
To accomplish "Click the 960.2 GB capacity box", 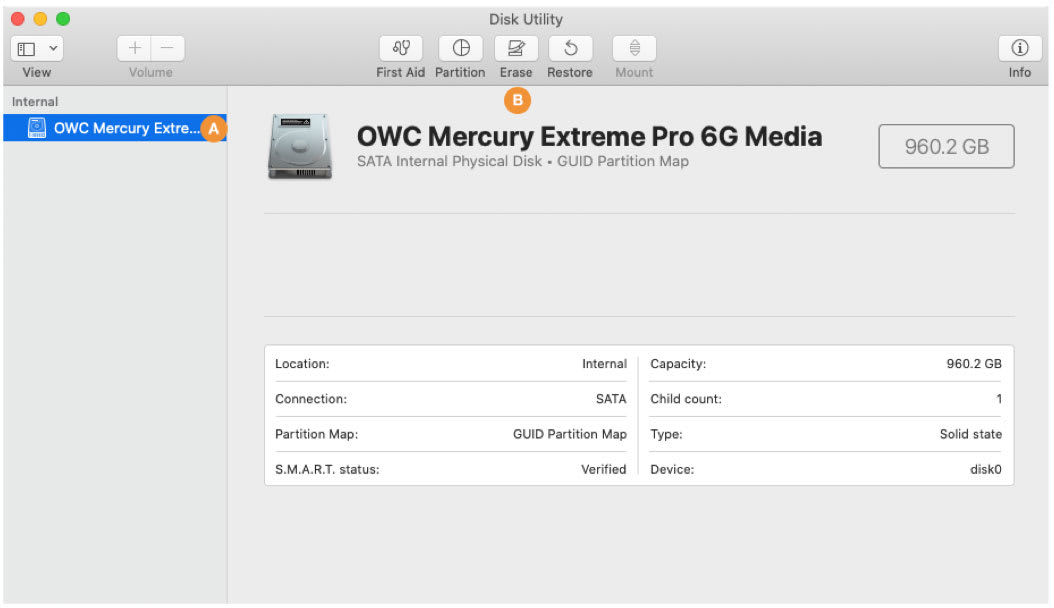I will click(x=946, y=147).
